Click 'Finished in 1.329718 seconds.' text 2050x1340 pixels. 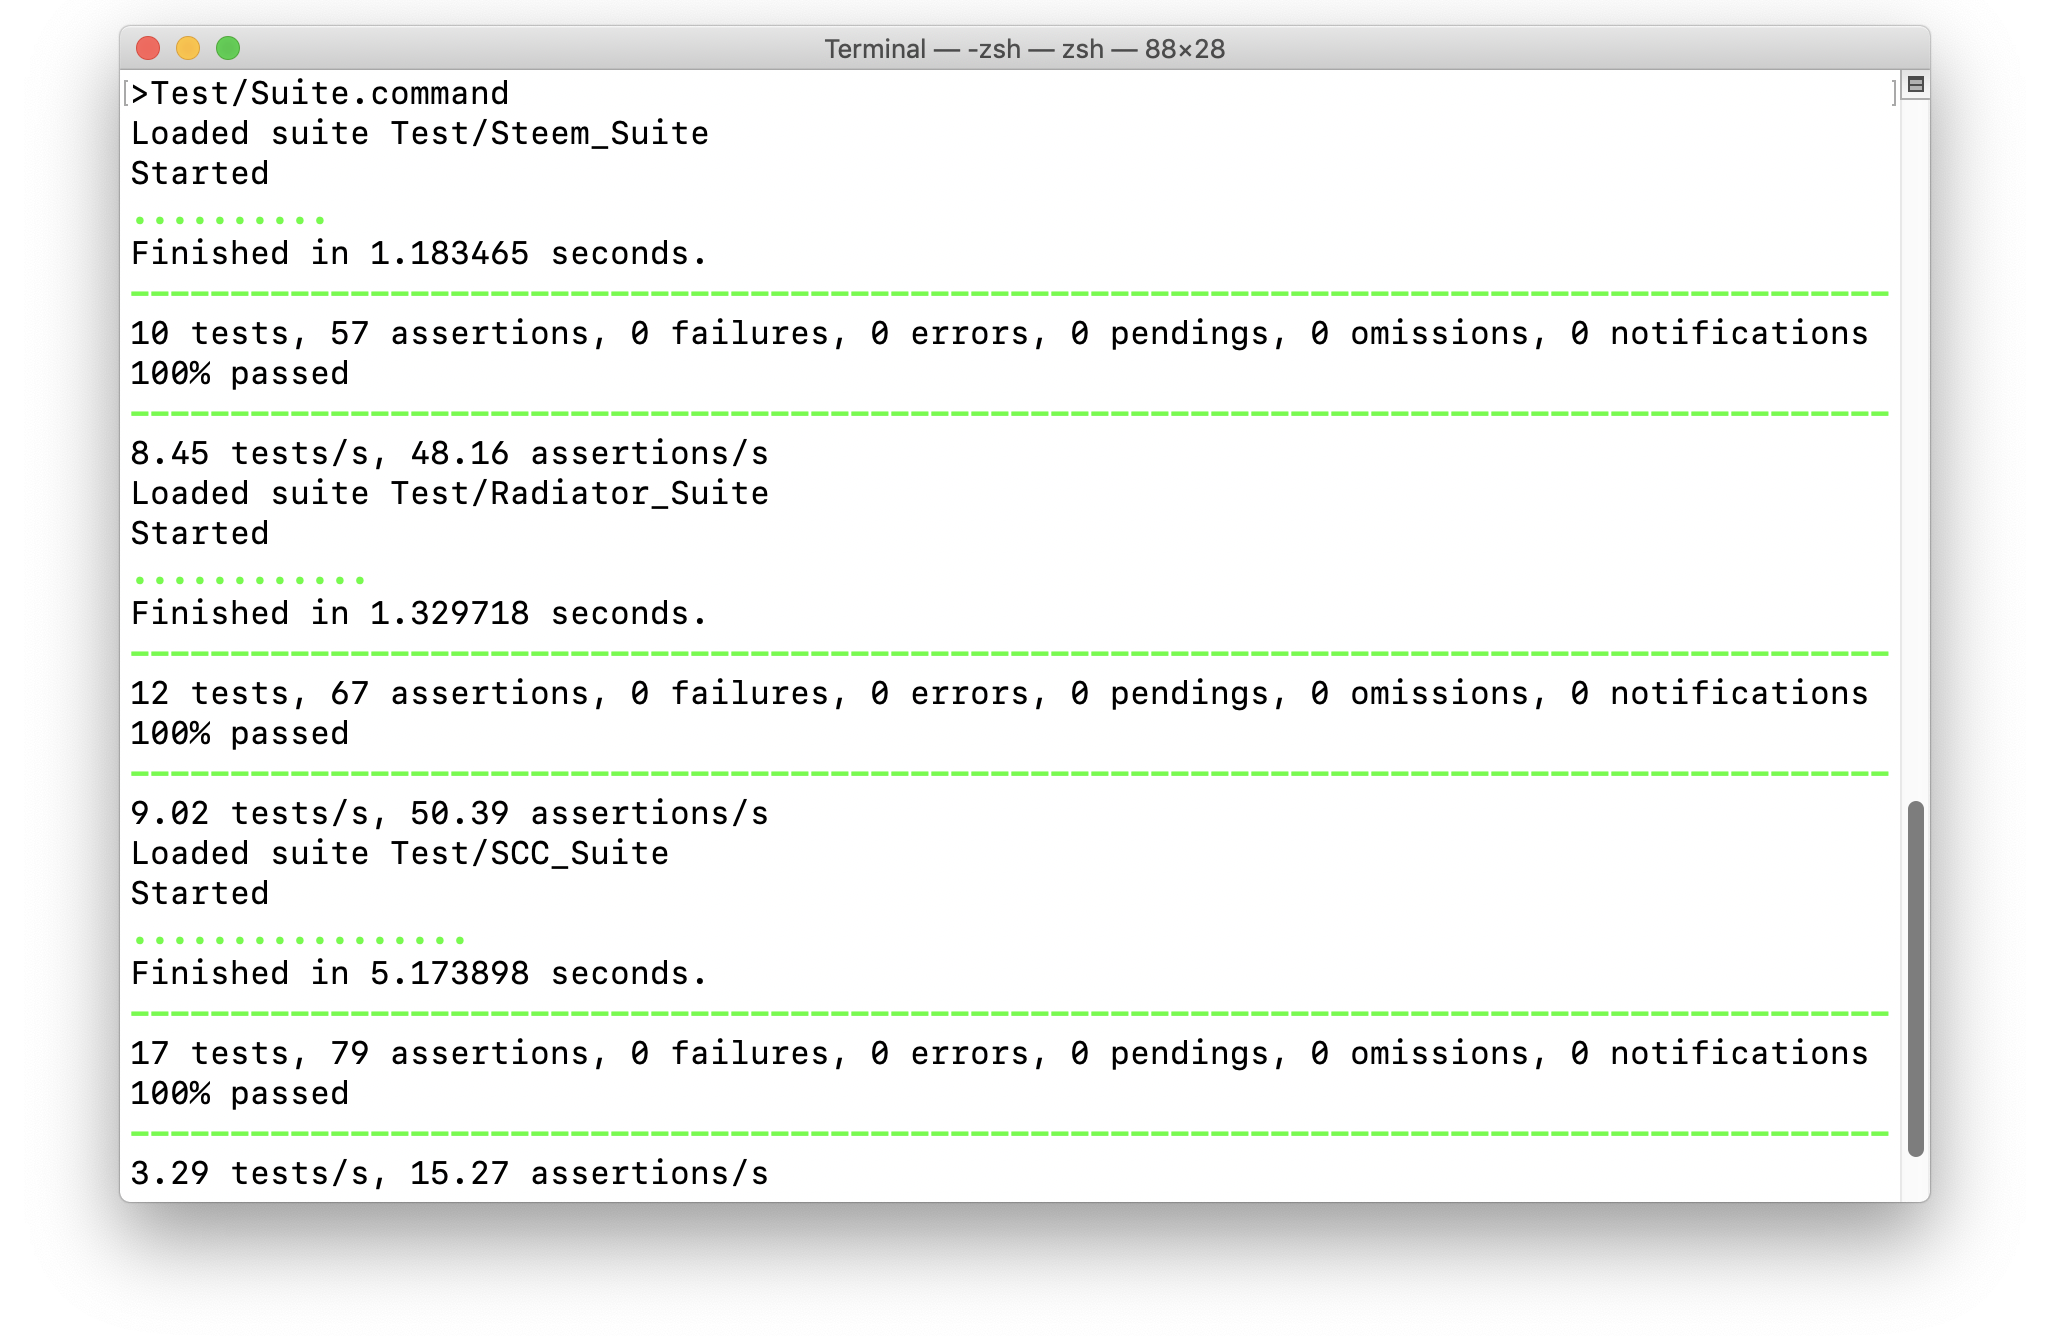[418, 614]
